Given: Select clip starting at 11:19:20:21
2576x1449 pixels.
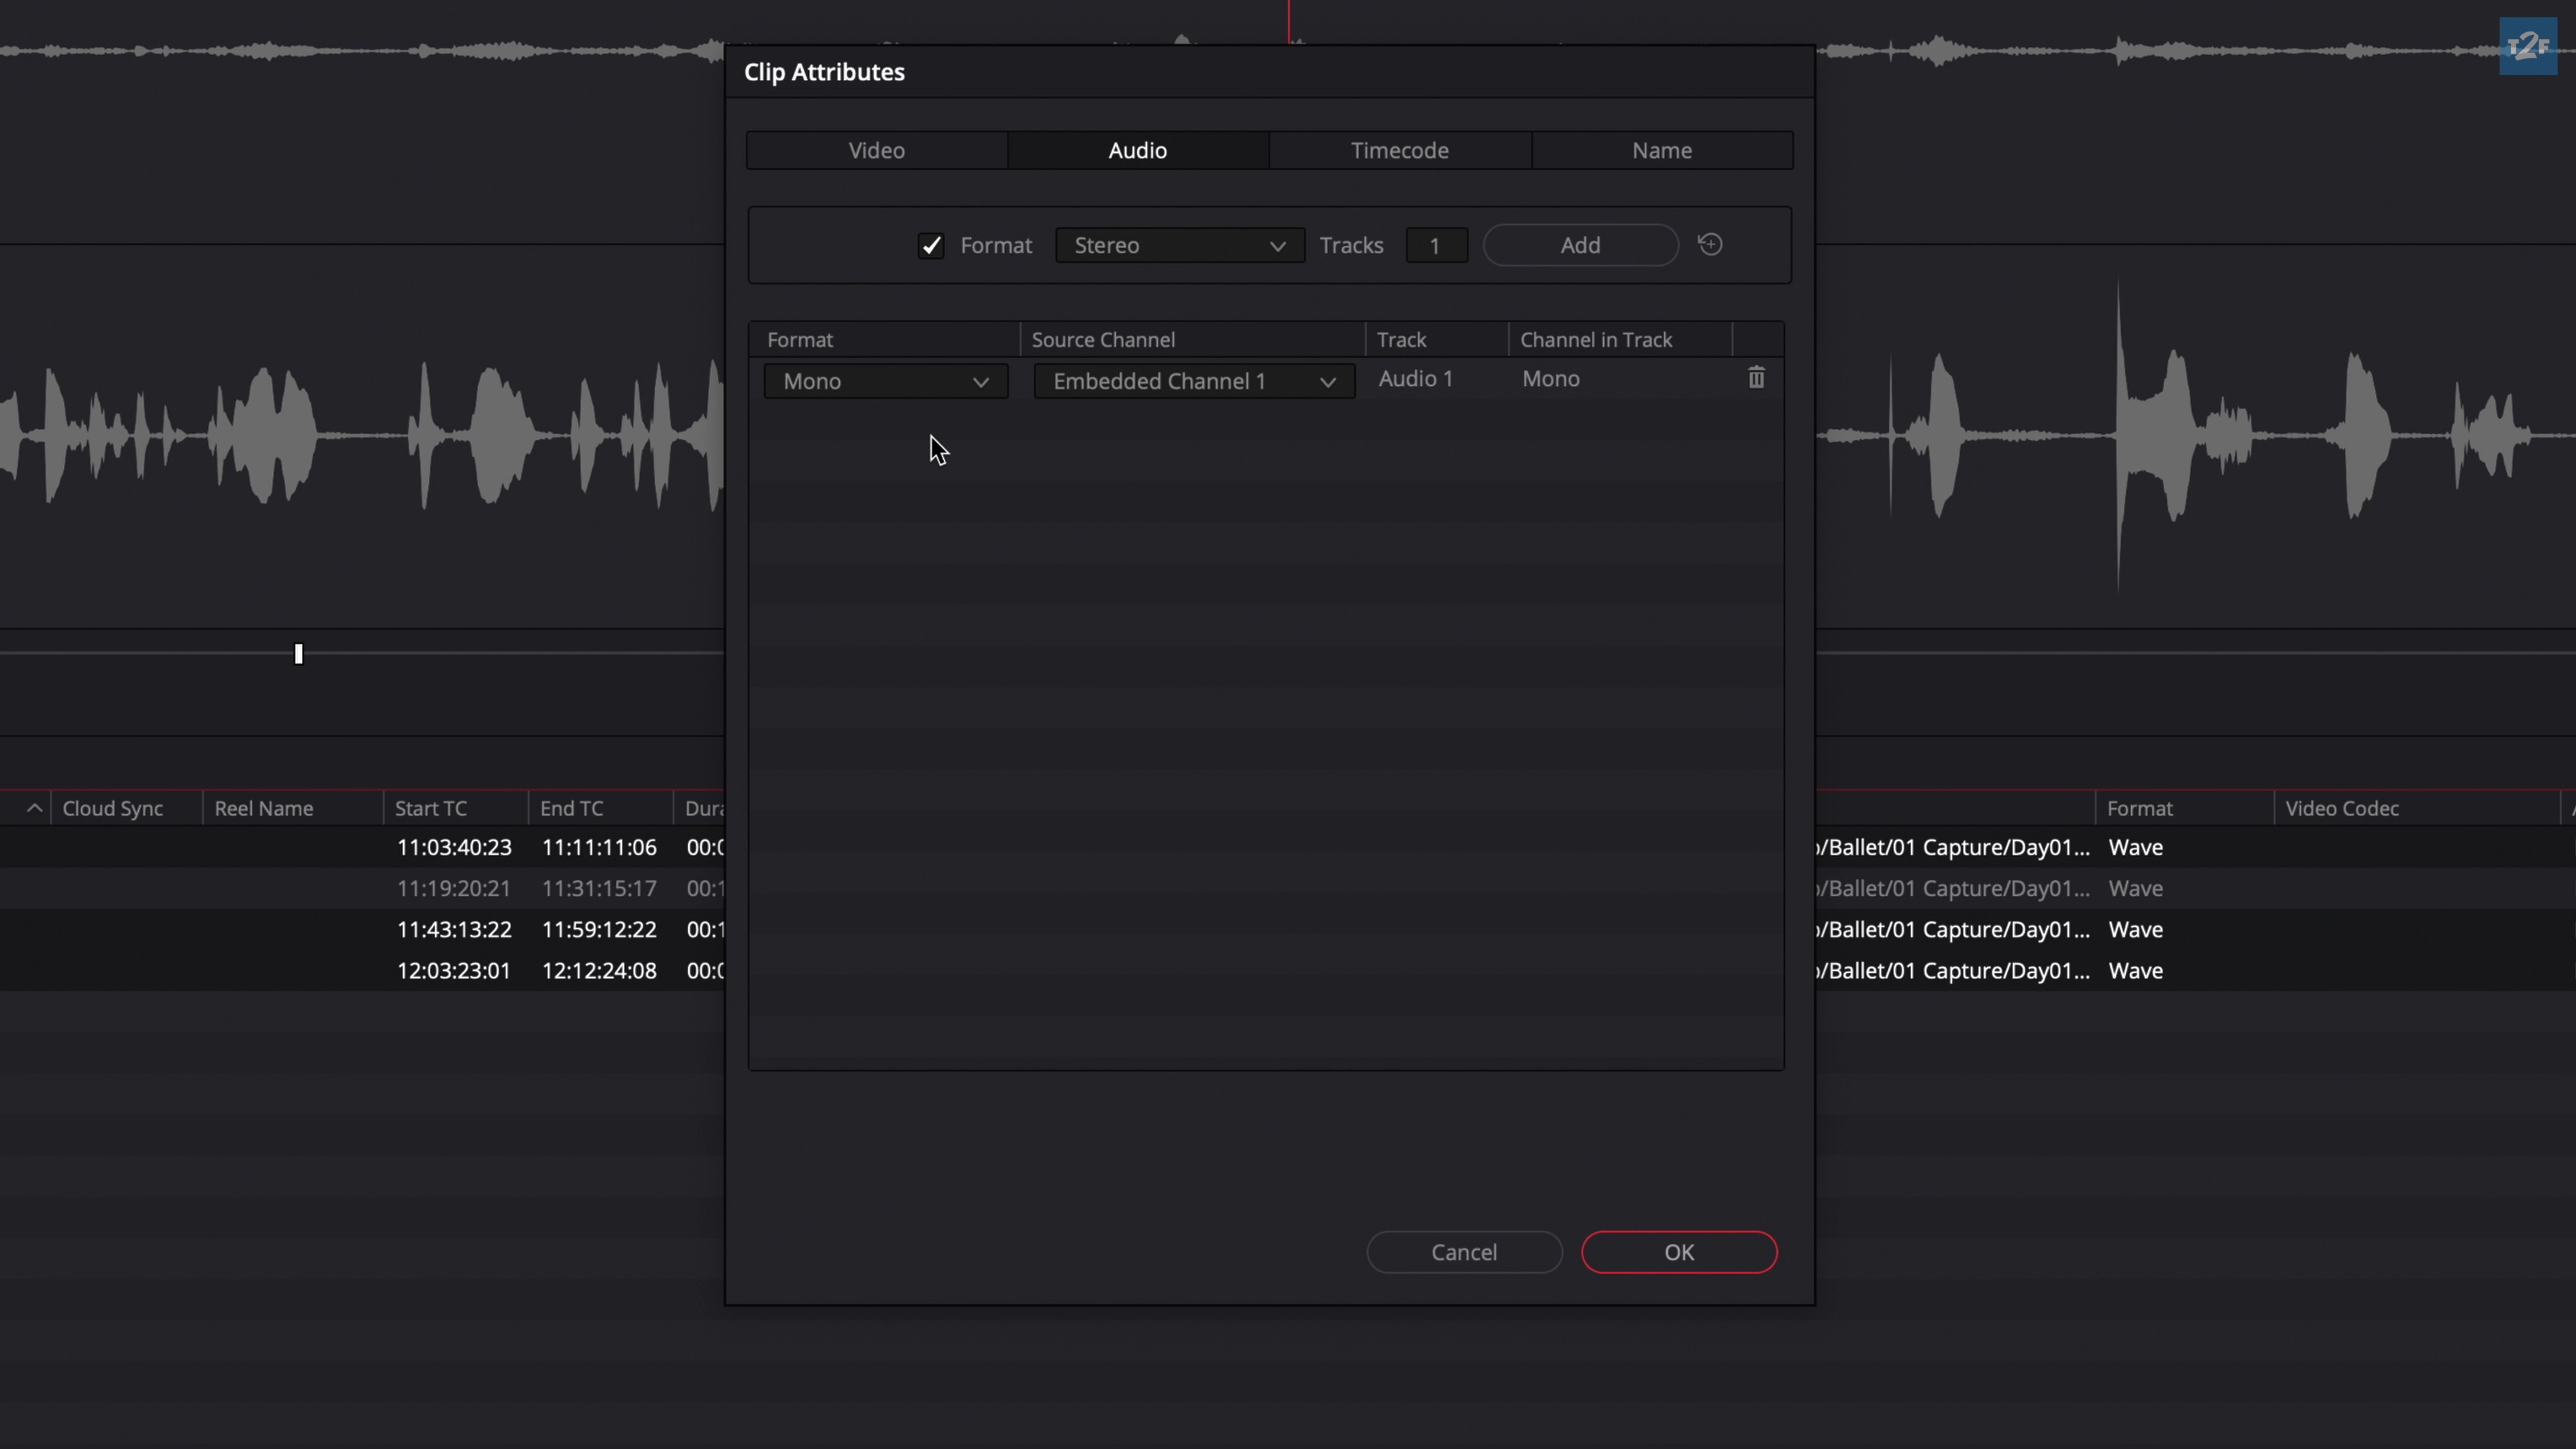Looking at the screenshot, I should pyautogui.click(x=453, y=888).
